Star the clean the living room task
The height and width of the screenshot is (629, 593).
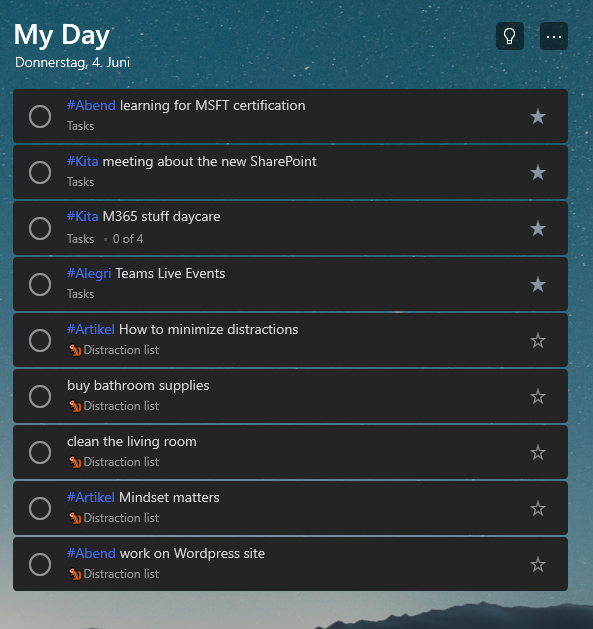pos(538,452)
